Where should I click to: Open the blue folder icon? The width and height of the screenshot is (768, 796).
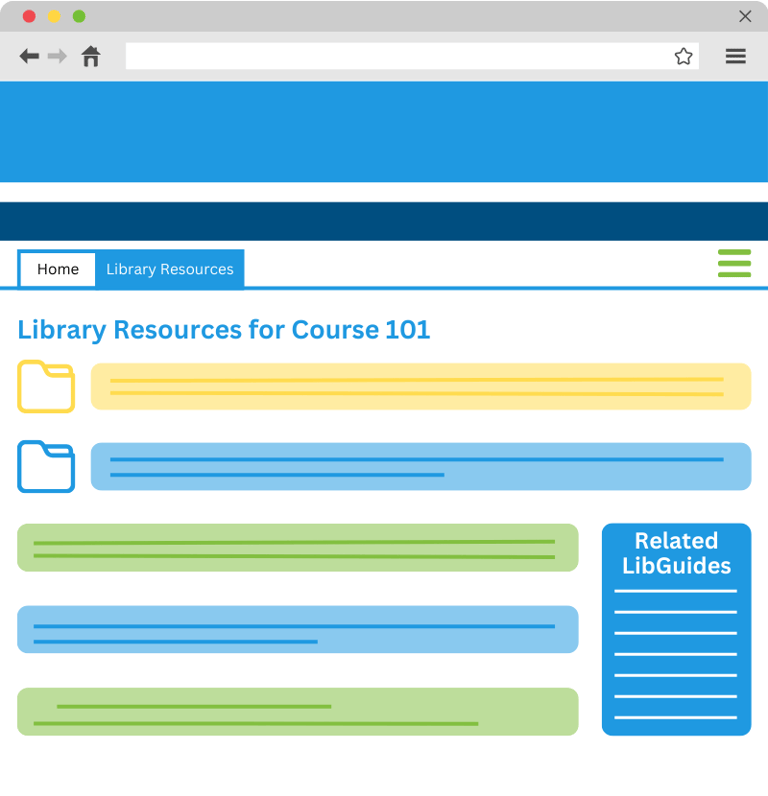click(46, 466)
